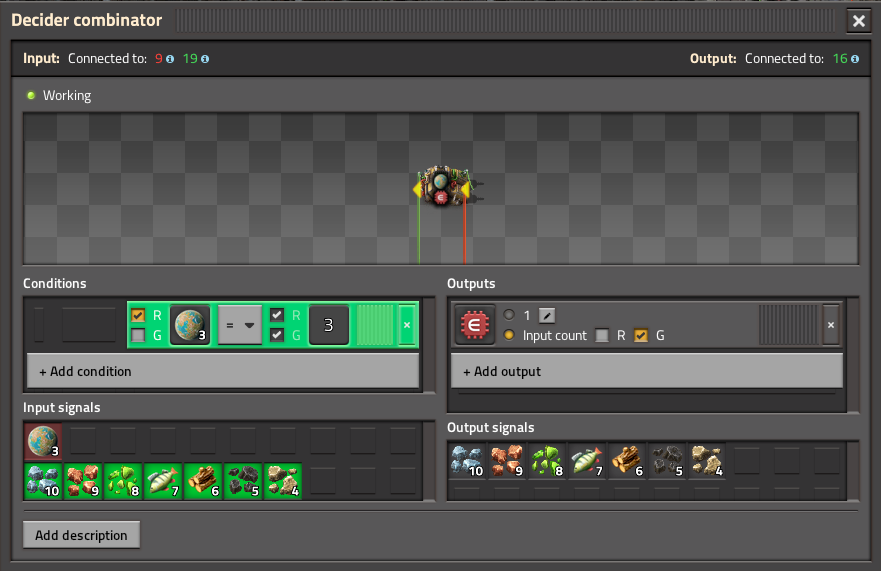Toggle second operand red wire checkbox
This screenshot has width=881, height=571.
click(x=276, y=315)
